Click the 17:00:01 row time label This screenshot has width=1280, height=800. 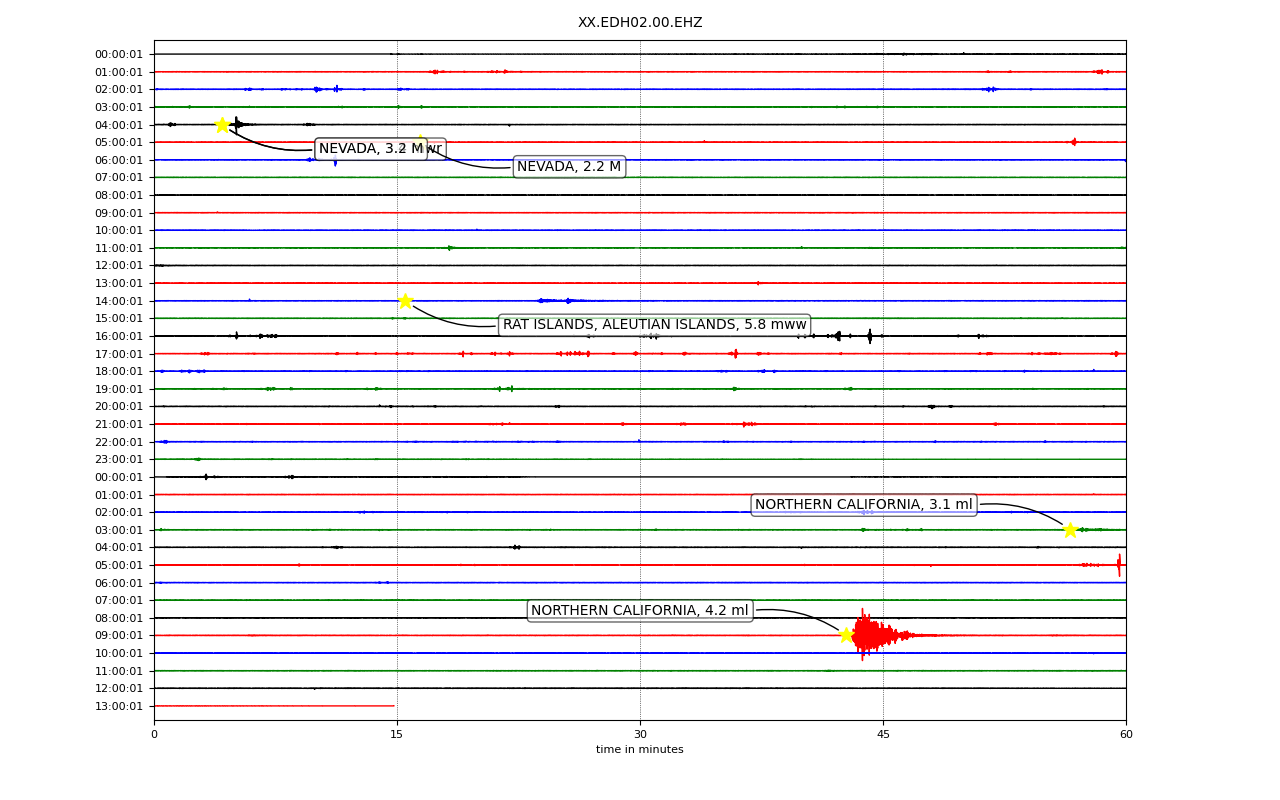pos(119,354)
